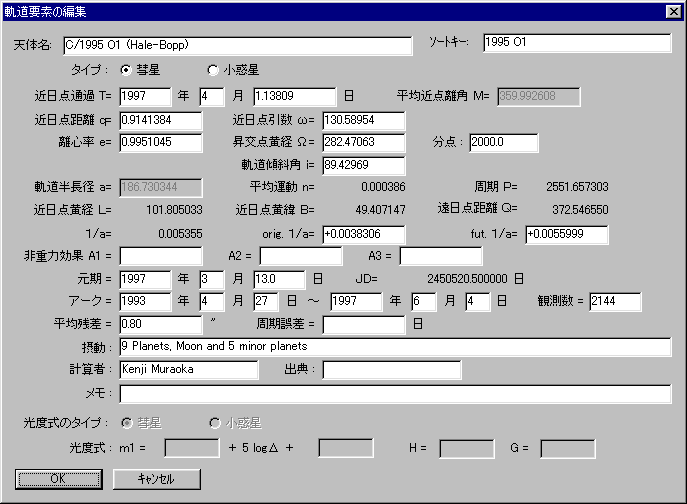
Task: Click semi-major axis a field 186.730344
Action: click(161, 188)
